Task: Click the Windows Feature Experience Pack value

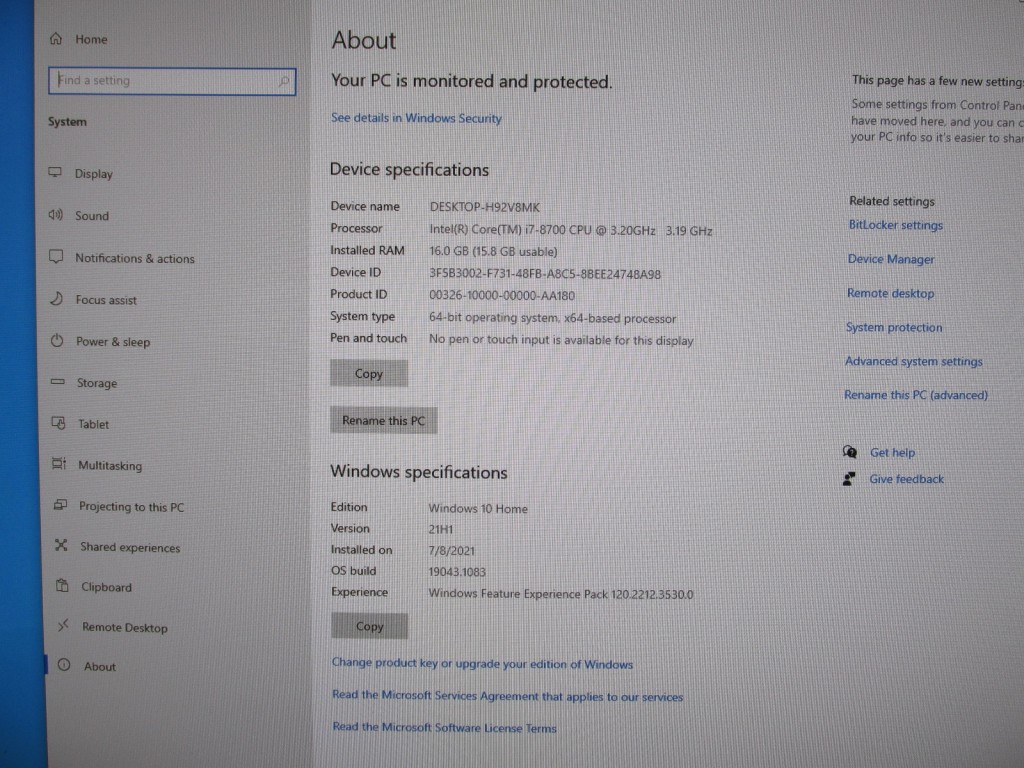Action: click(x=561, y=594)
